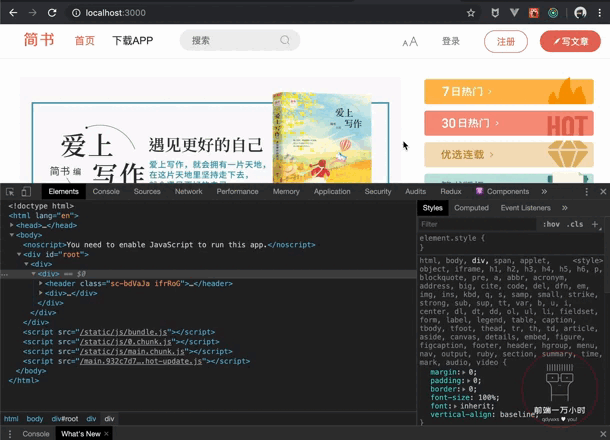Click the 首页 home link

(84, 40)
